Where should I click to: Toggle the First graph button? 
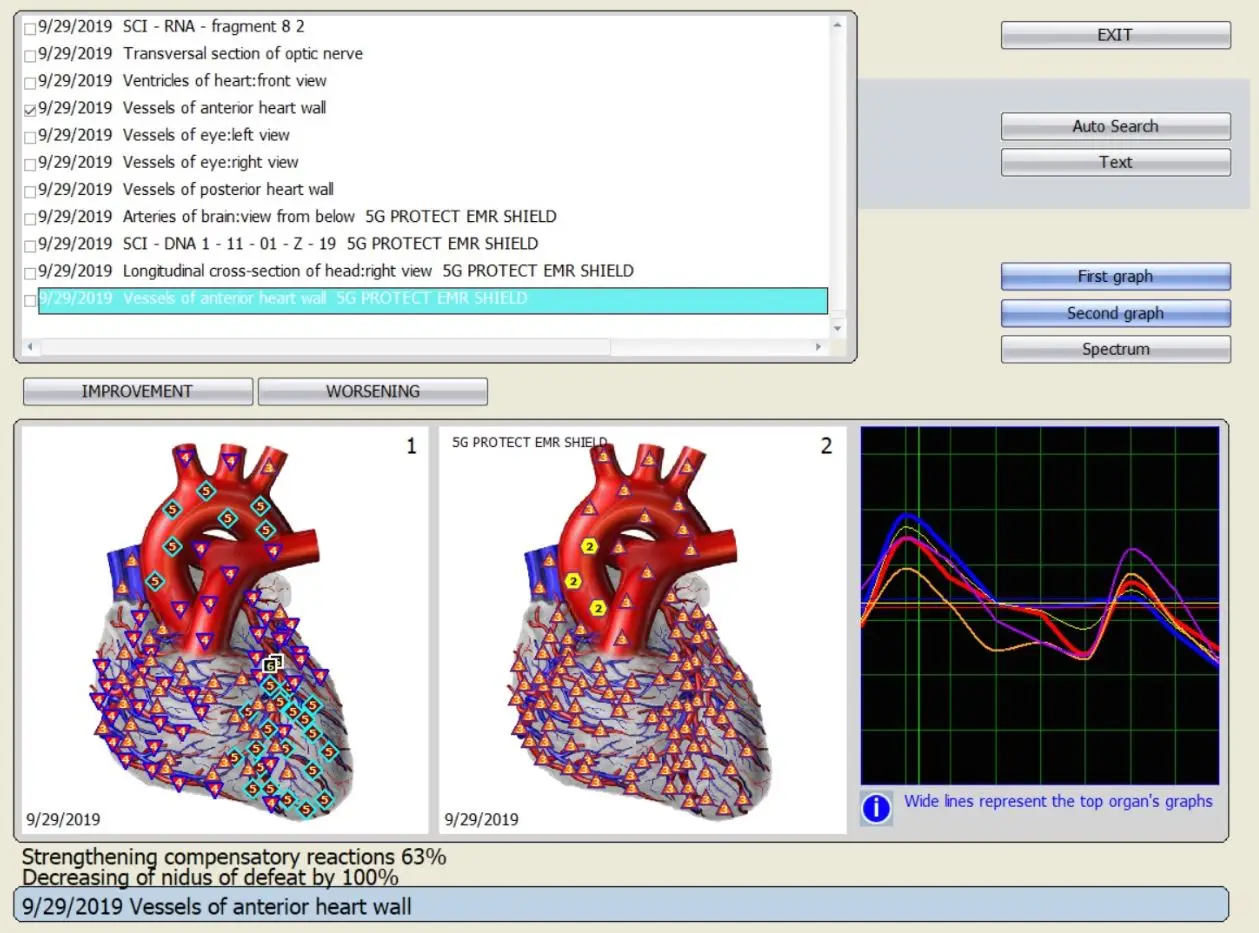[x=1115, y=277]
